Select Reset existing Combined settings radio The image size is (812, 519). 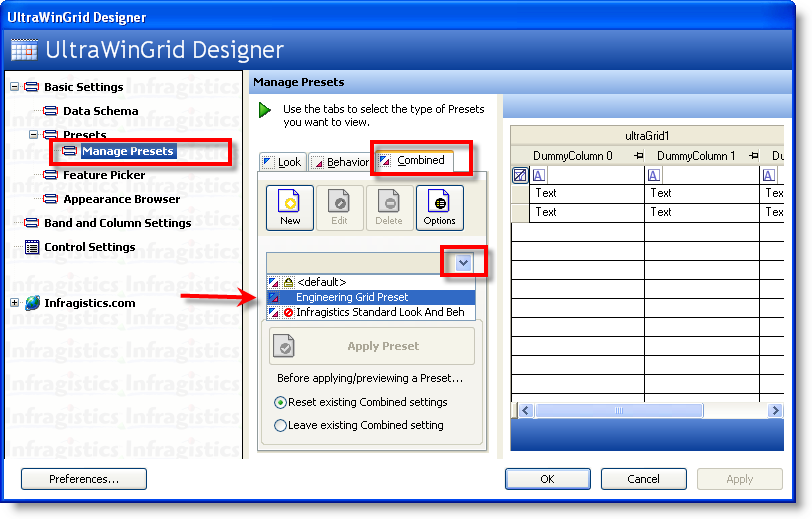tap(280, 402)
